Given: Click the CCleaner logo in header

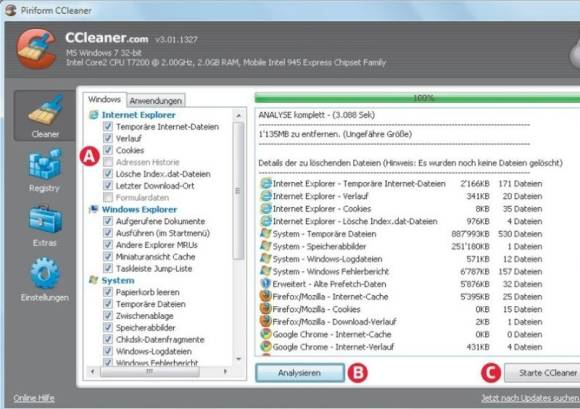Looking at the screenshot, I should pyautogui.click(x=36, y=49).
